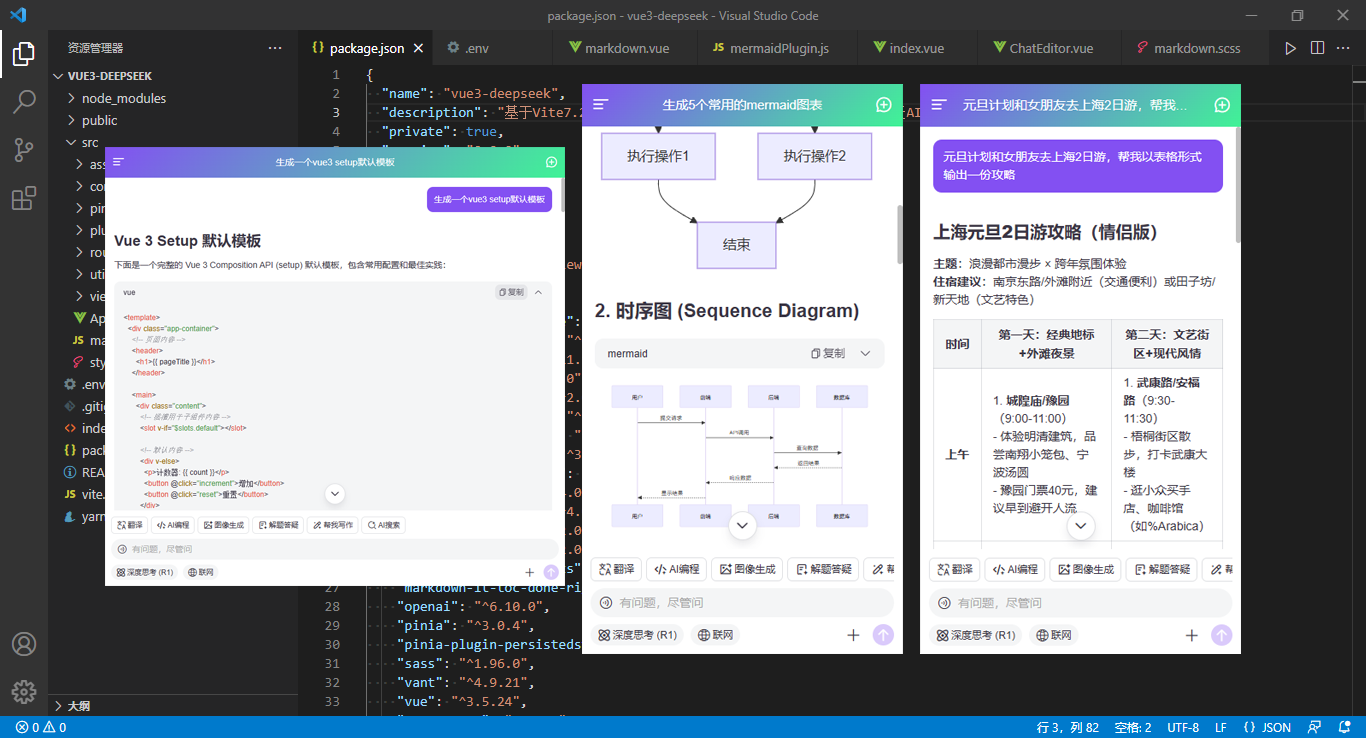
Task: Select JSON language mode in the status bar
Action: click(1268, 727)
